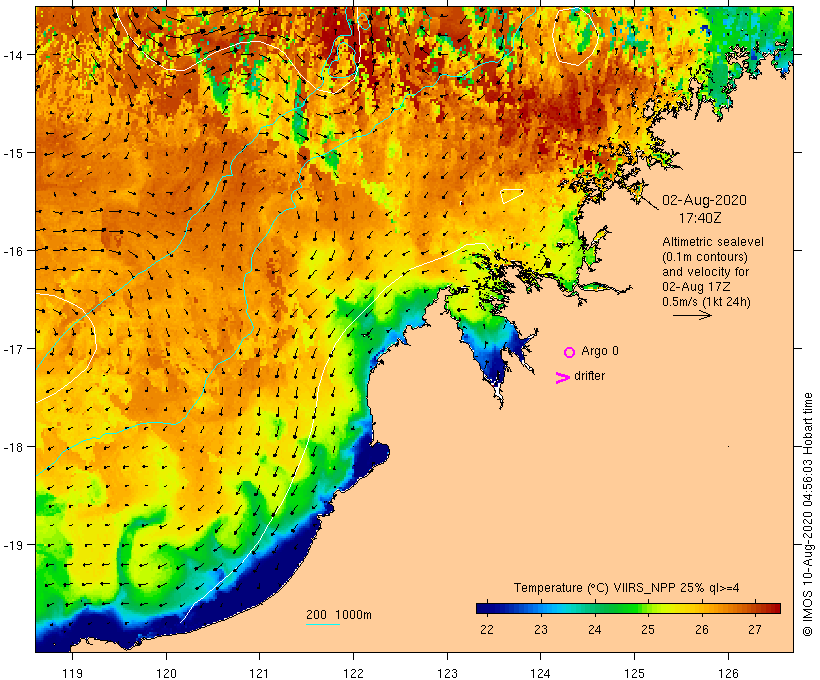Click the longitude label '124'
Viewport: 820px width, 680px height.
click(541, 673)
